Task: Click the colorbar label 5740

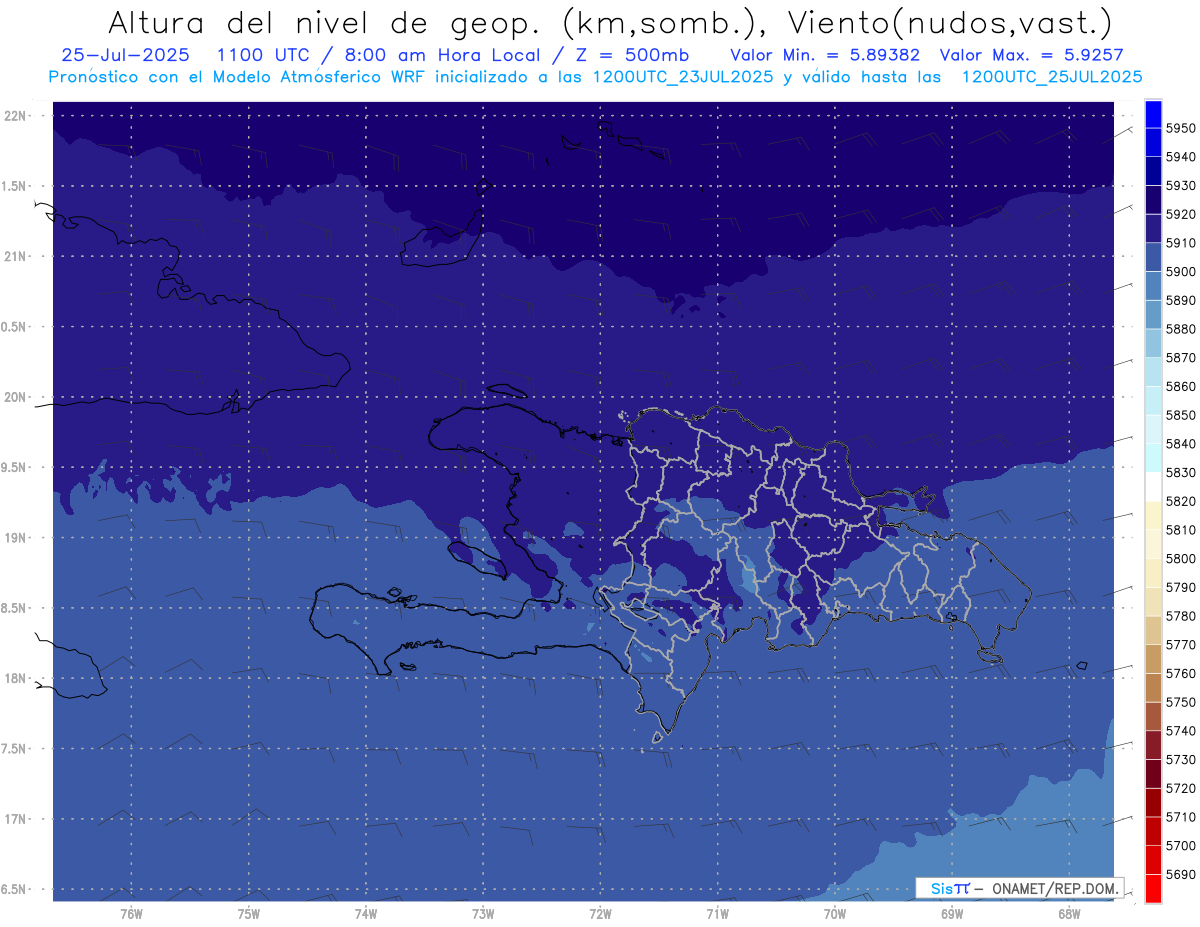Action: pos(1180,731)
